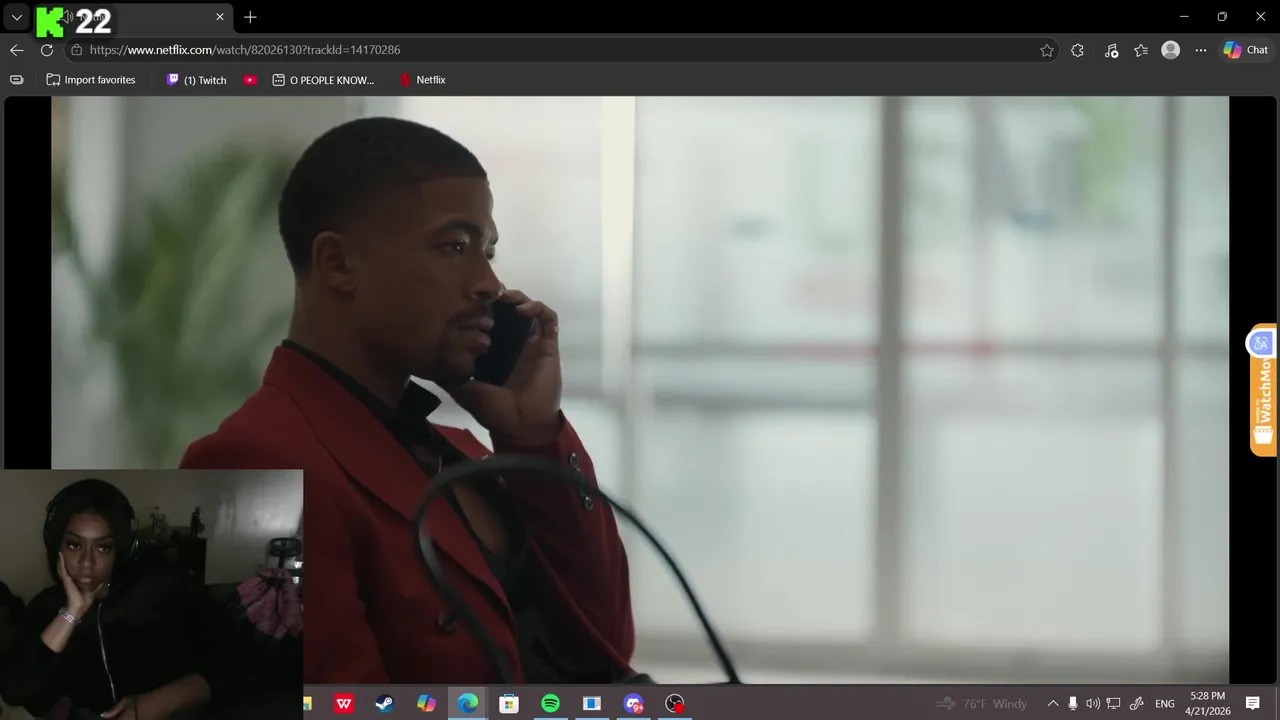Viewport: 1280px width, 720px height.
Task: Open Spotify from the taskbar
Action: 550,704
